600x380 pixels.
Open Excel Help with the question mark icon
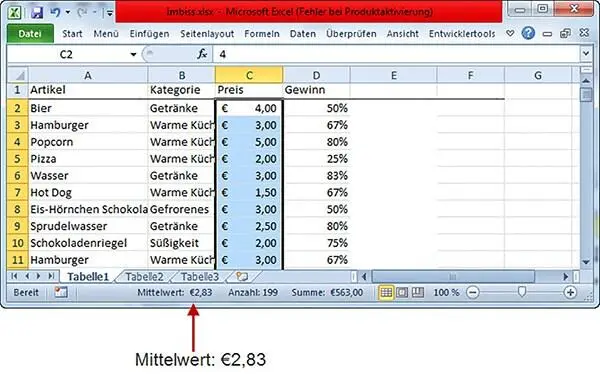pos(528,33)
